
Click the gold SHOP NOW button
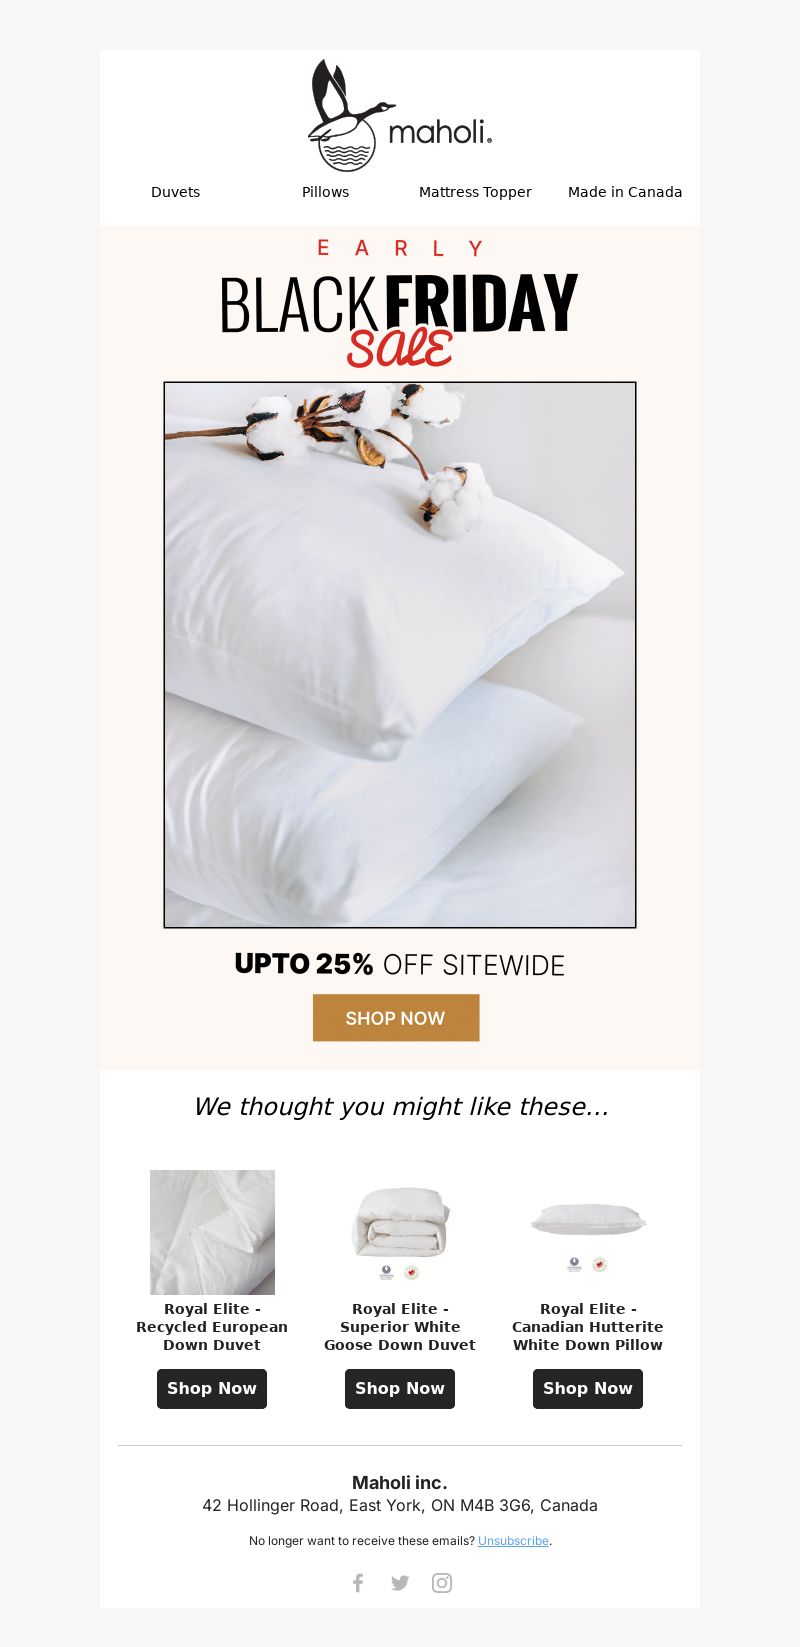tap(396, 1018)
